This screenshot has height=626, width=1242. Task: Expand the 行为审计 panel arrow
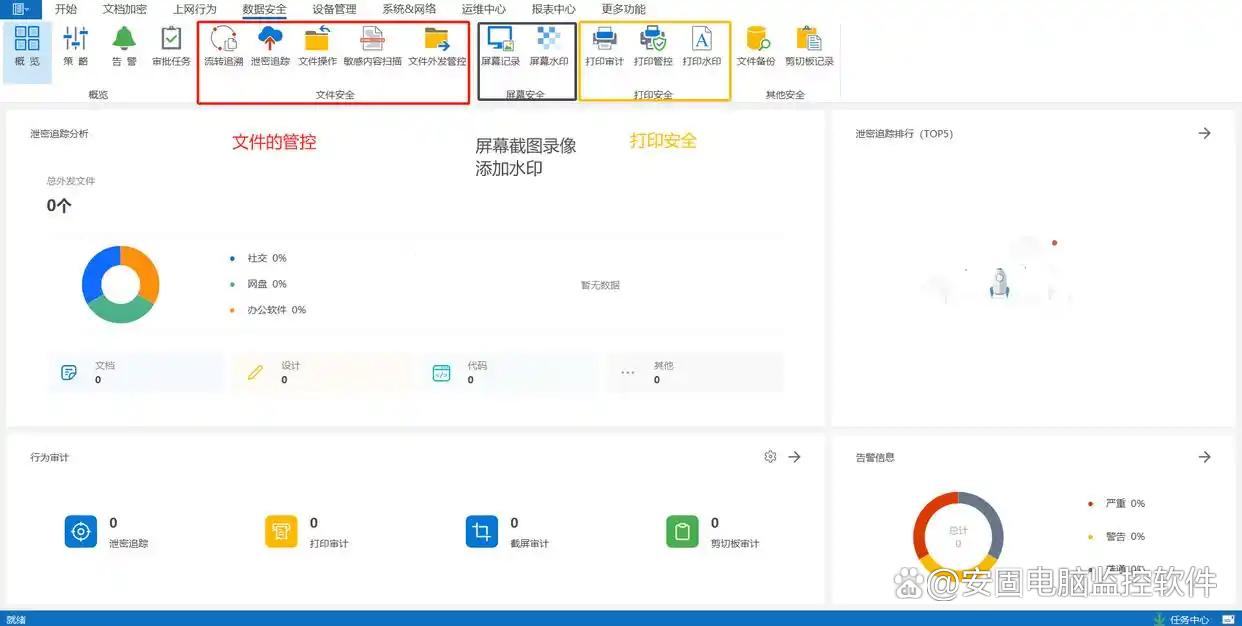click(795, 457)
